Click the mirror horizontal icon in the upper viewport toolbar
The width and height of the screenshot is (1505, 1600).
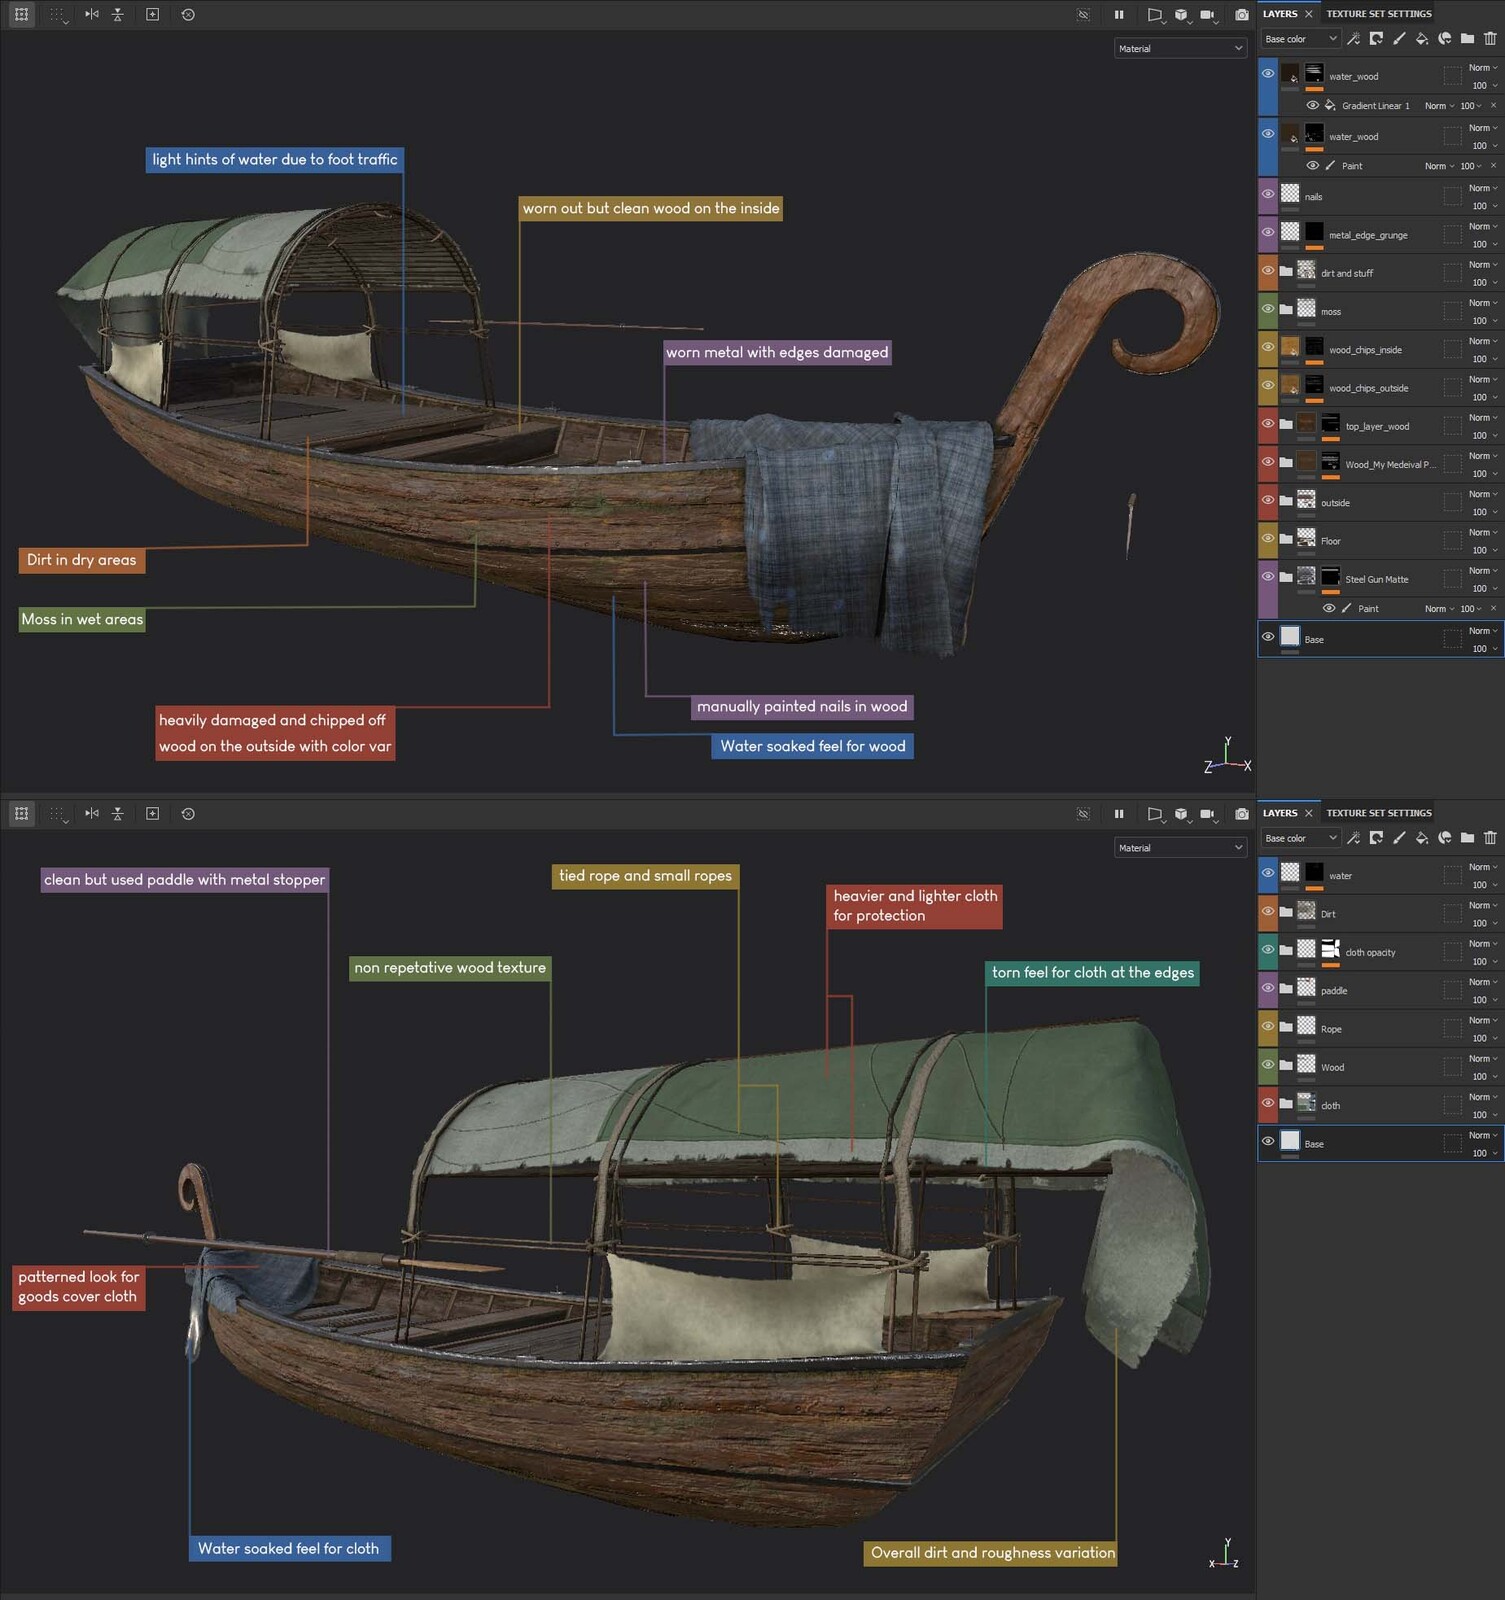point(91,15)
